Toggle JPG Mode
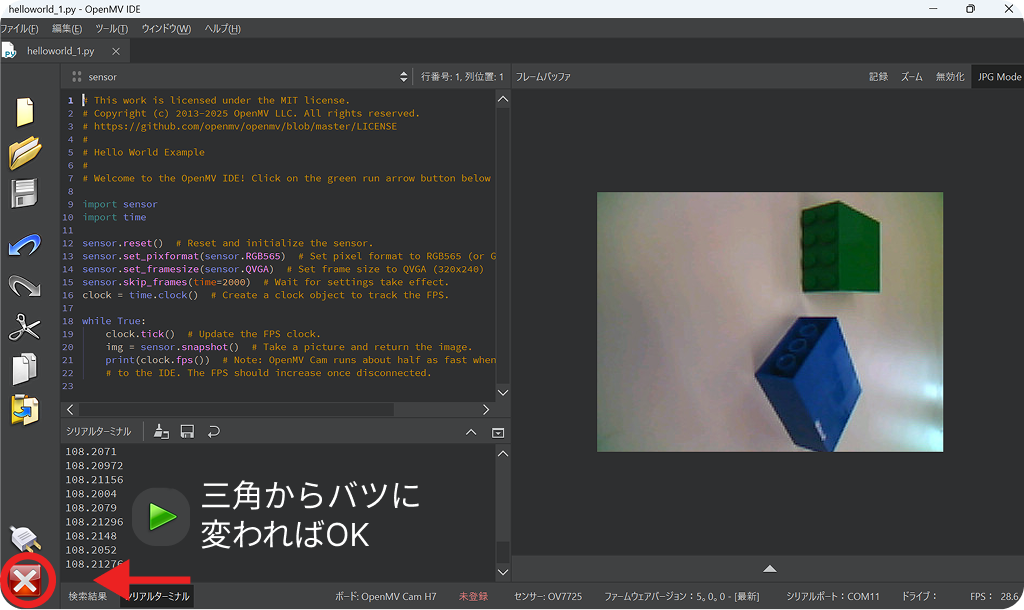The width and height of the screenshot is (1024, 610). pyautogui.click(x=999, y=76)
